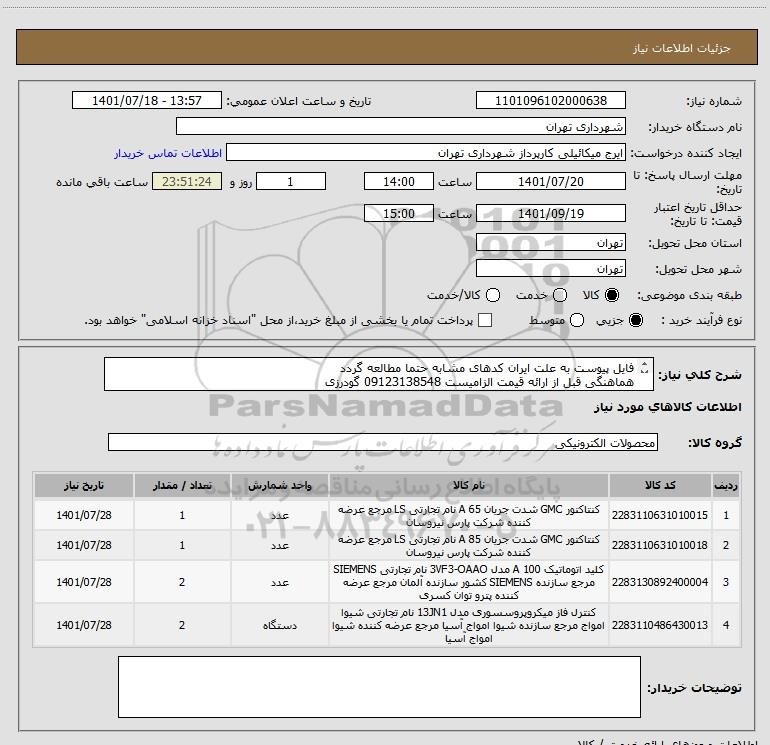Click the unit عدد in row 2
This screenshot has height=745, width=770.
(x=279, y=545)
